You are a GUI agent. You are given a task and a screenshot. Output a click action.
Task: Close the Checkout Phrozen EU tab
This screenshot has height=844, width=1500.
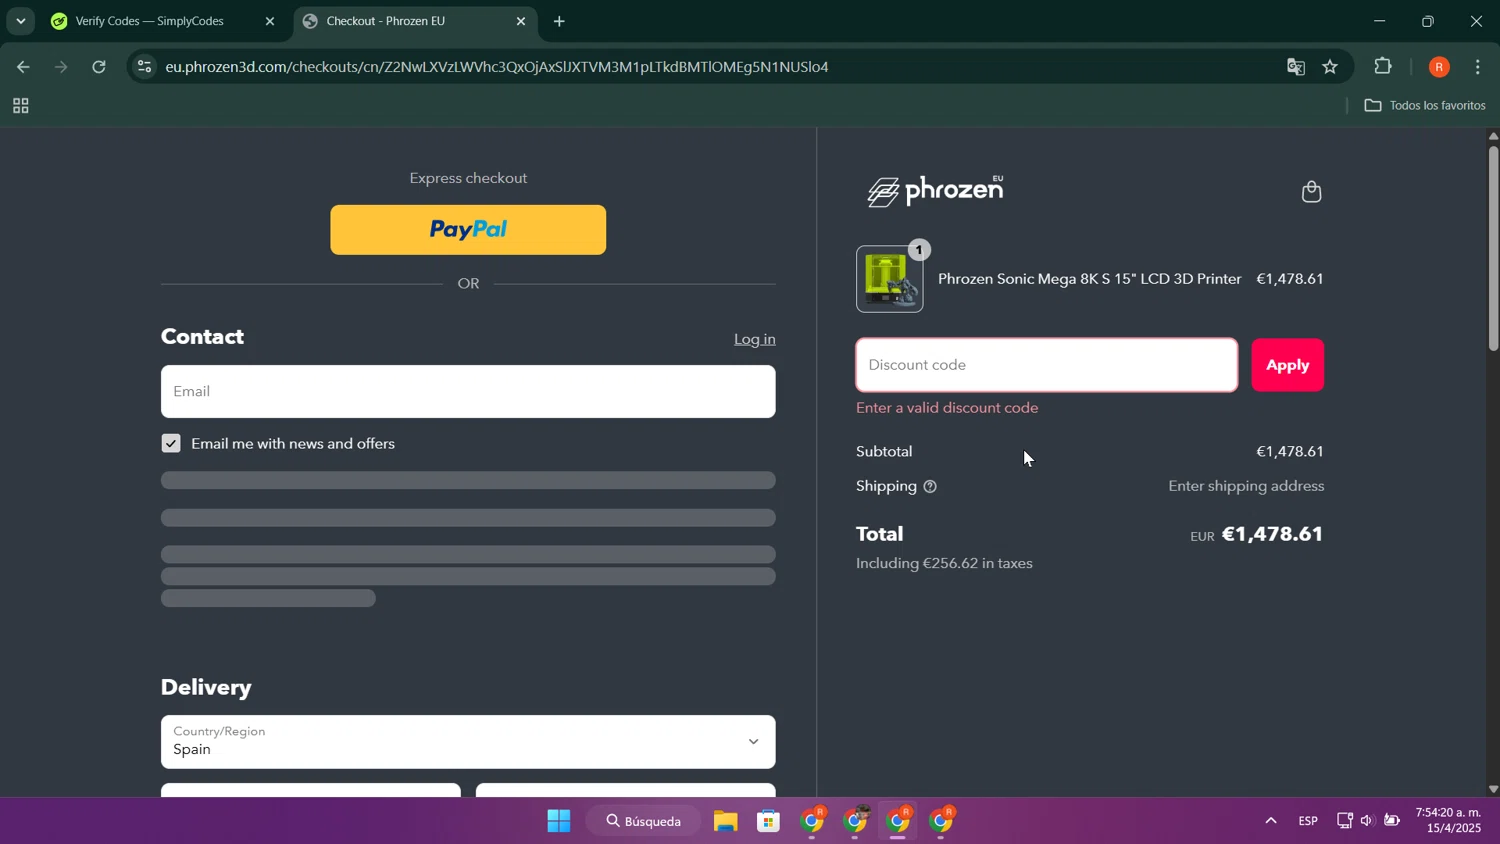pyautogui.click(x=520, y=21)
